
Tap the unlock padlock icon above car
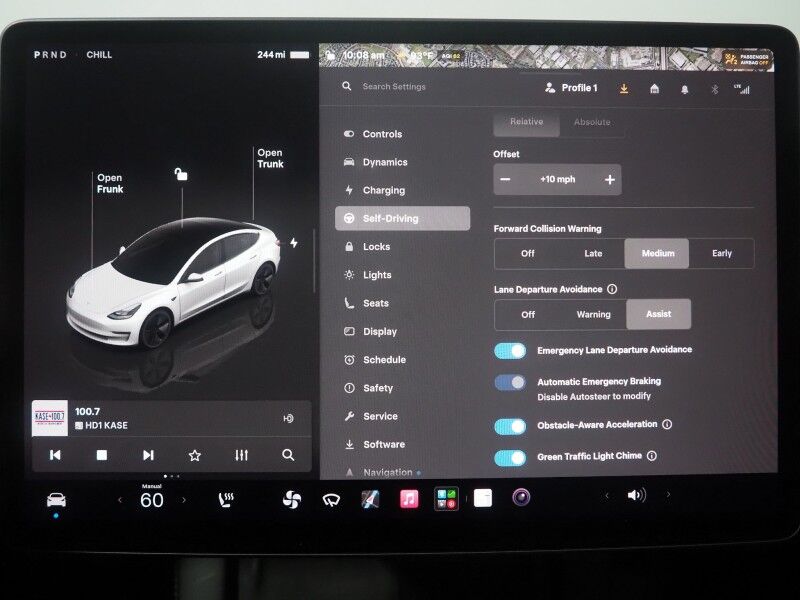tap(181, 174)
